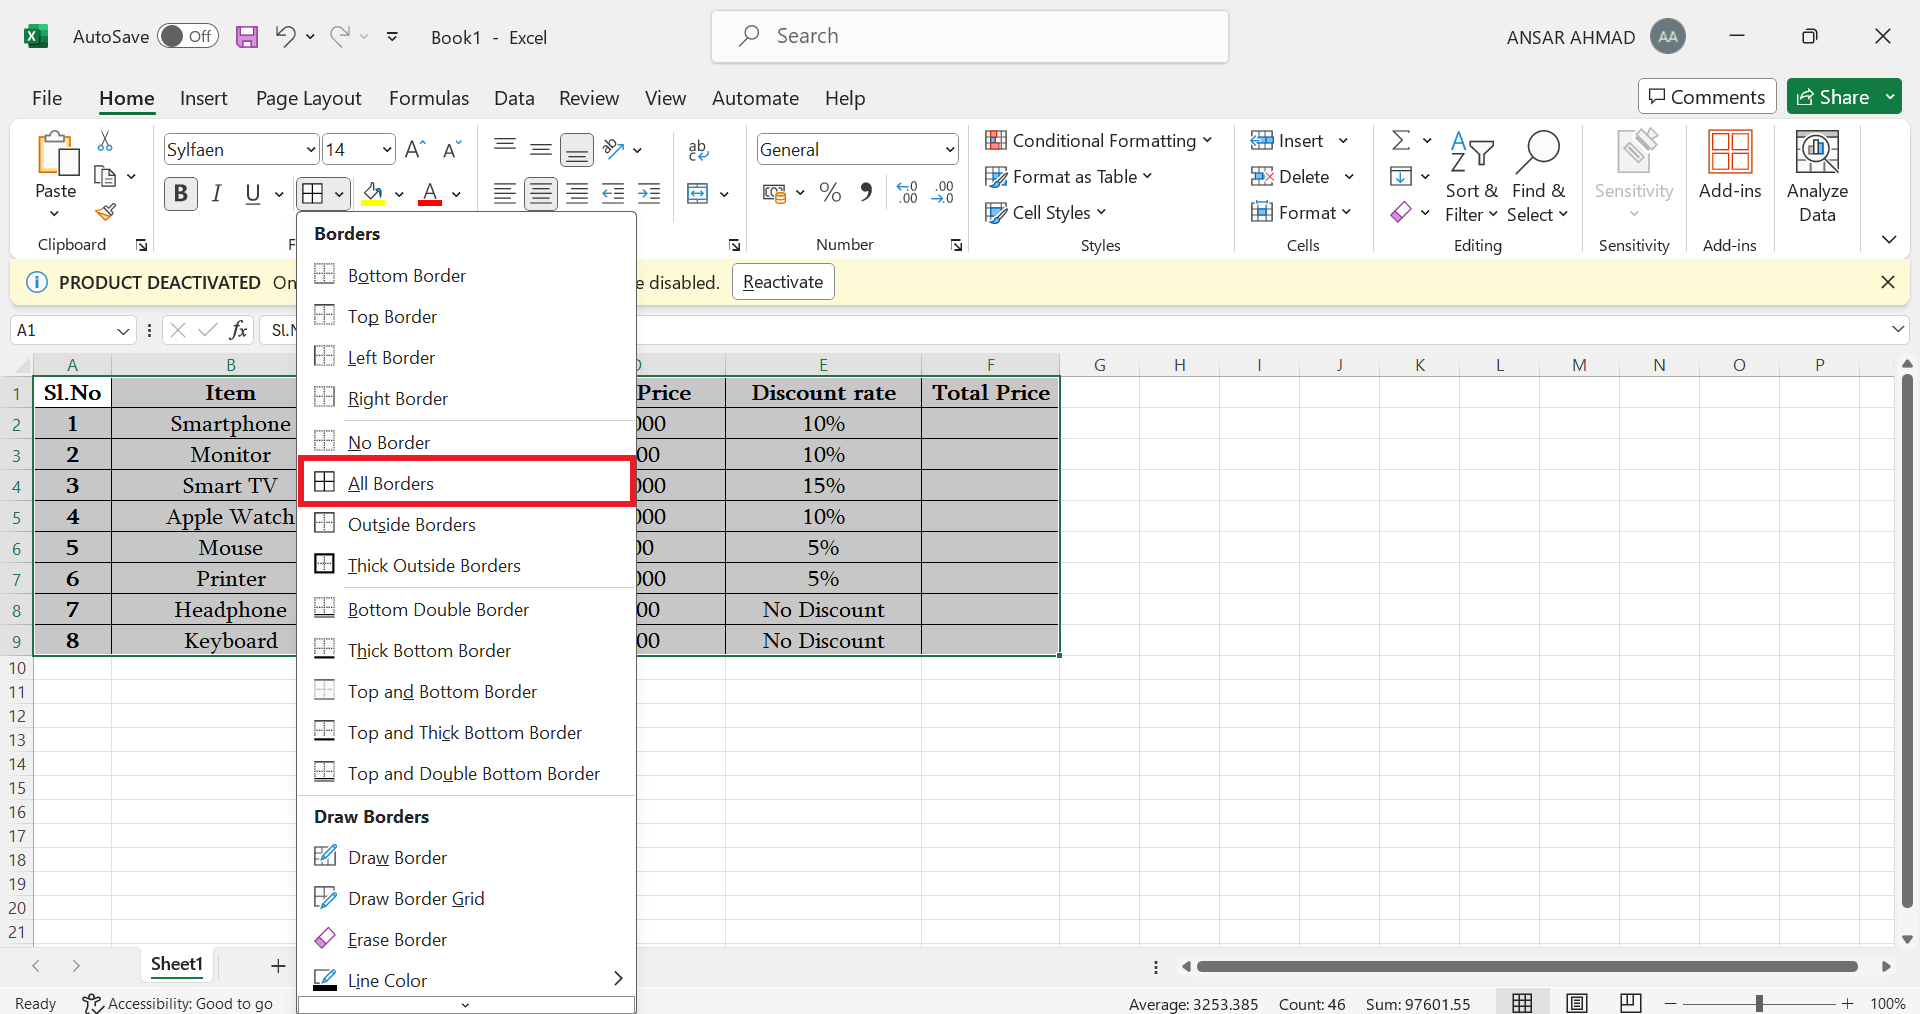
Task: Click the Reactivate button
Action: coord(782,282)
